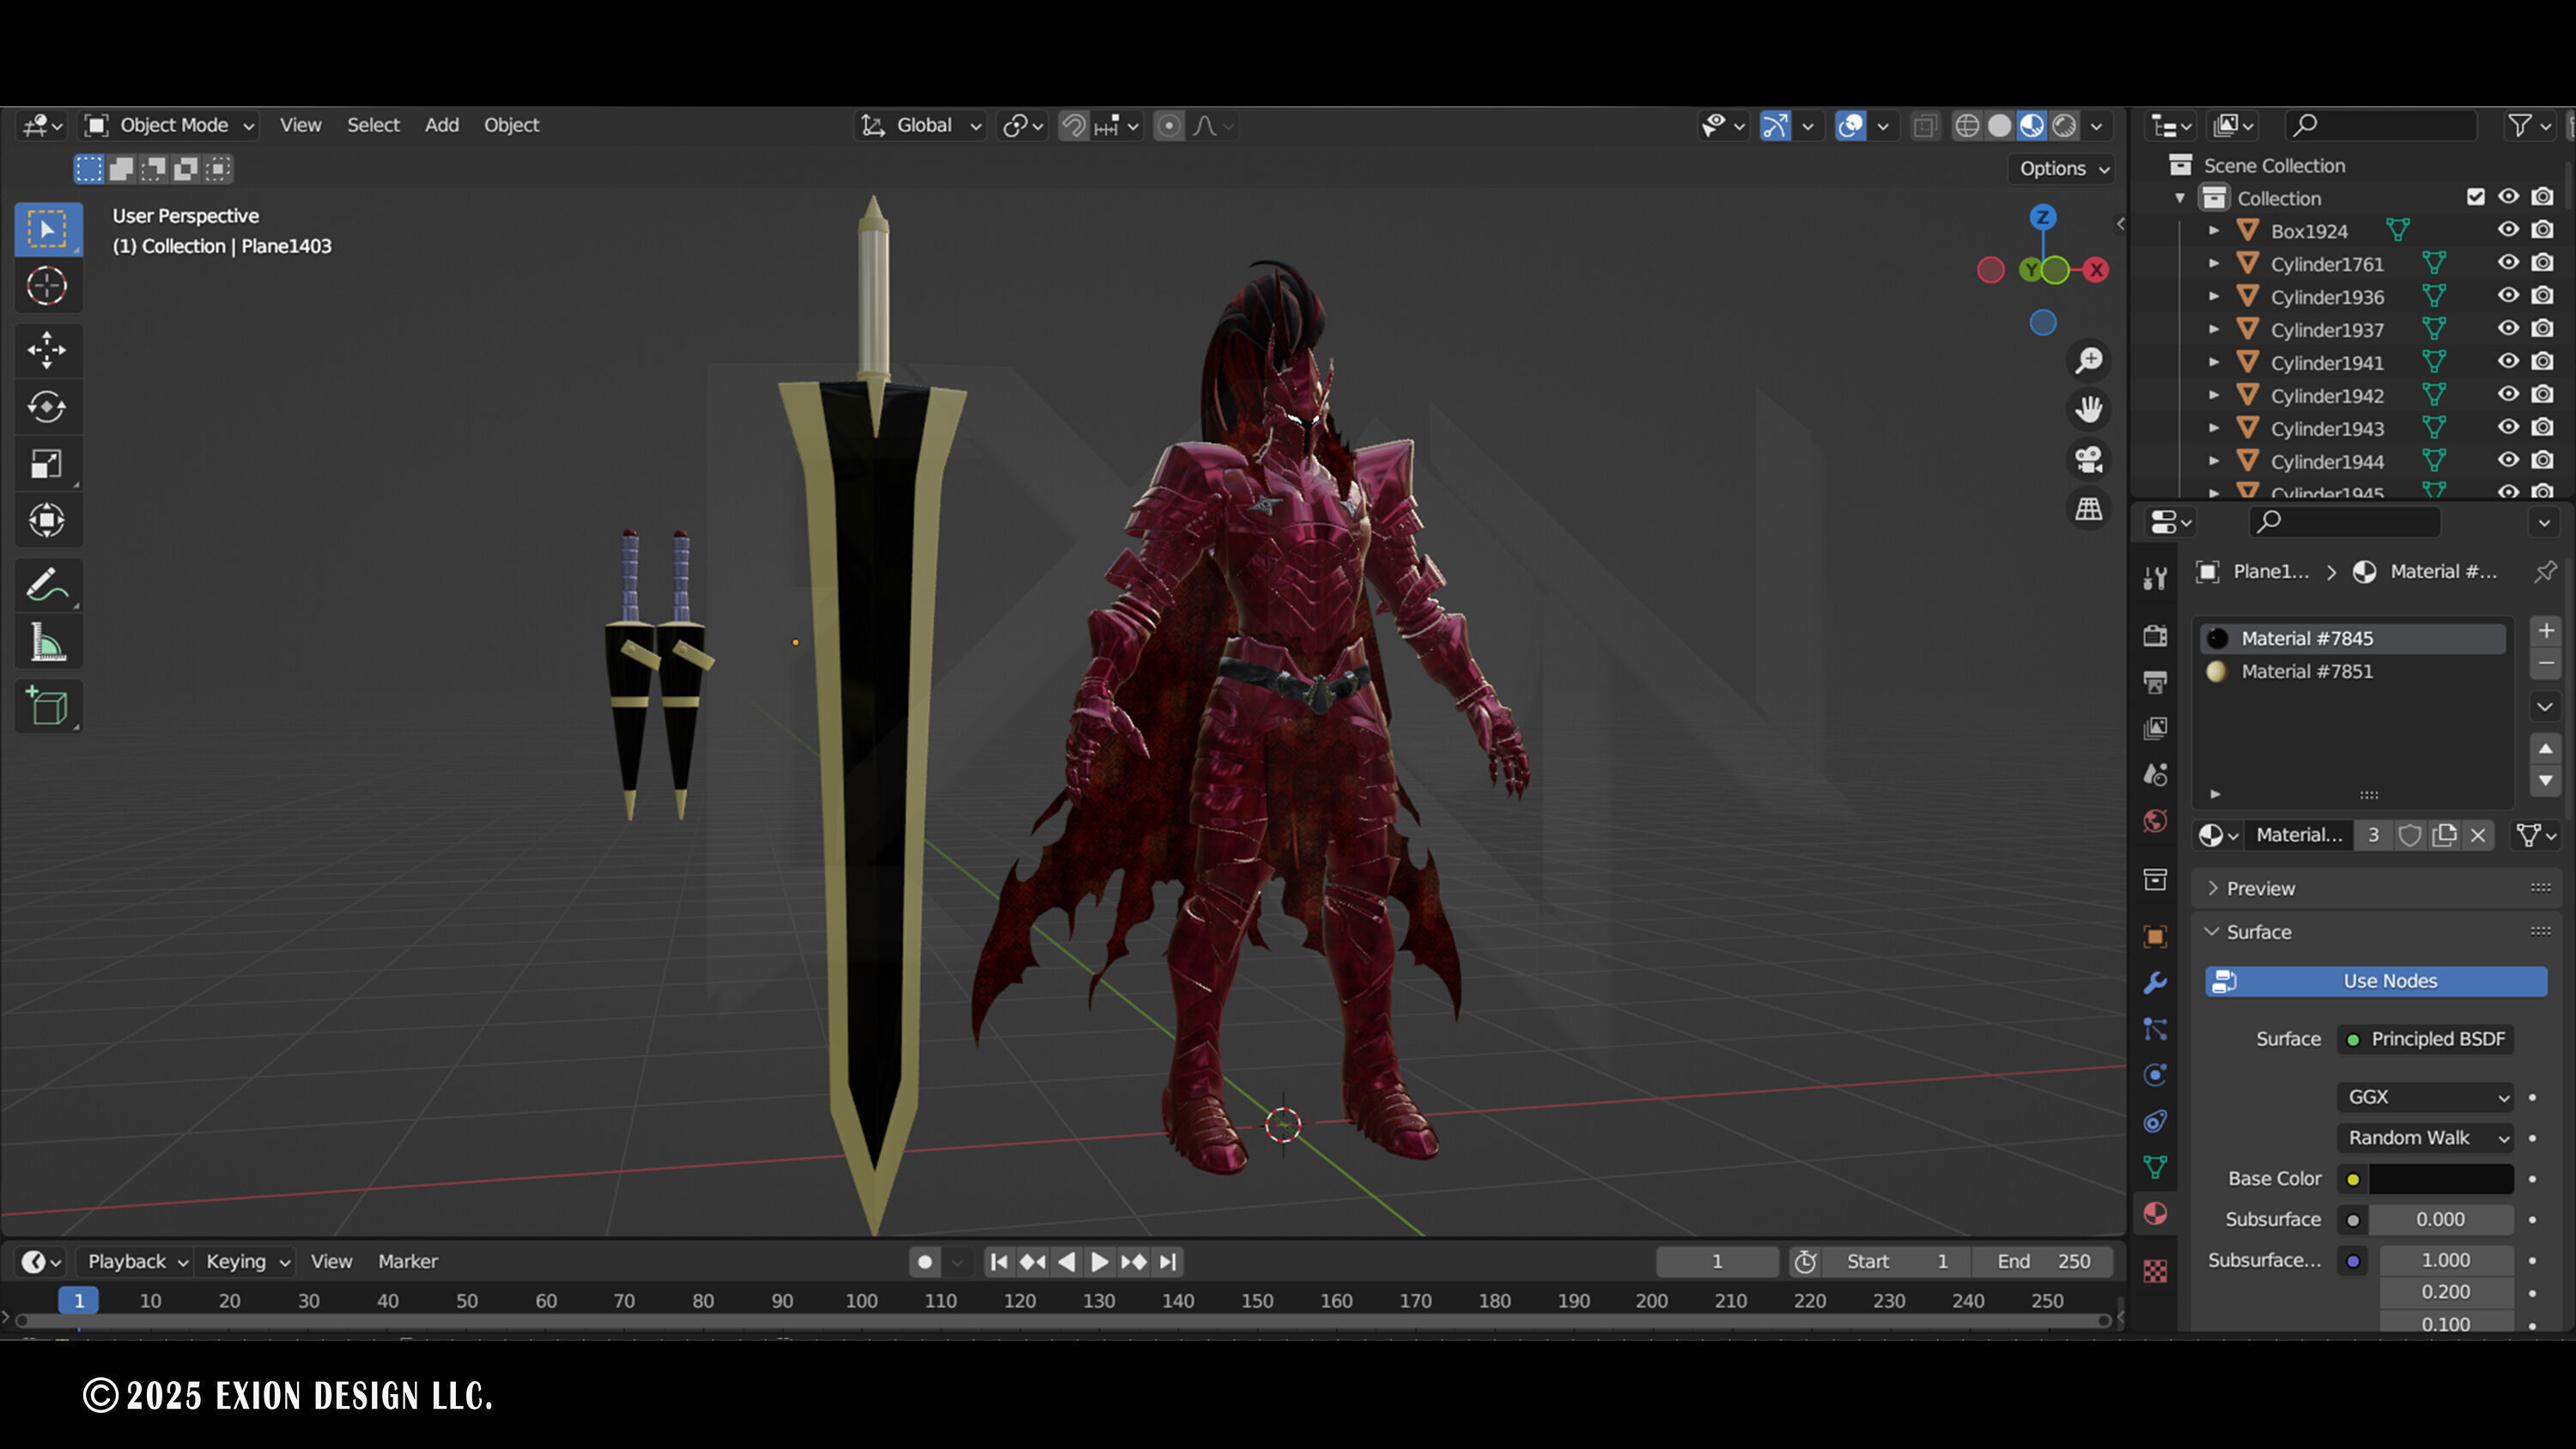Image resolution: width=2576 pixels, height=1449 pixels.
Task: Hide Cylinder1936 in viewport
Action: [2508, 296]
